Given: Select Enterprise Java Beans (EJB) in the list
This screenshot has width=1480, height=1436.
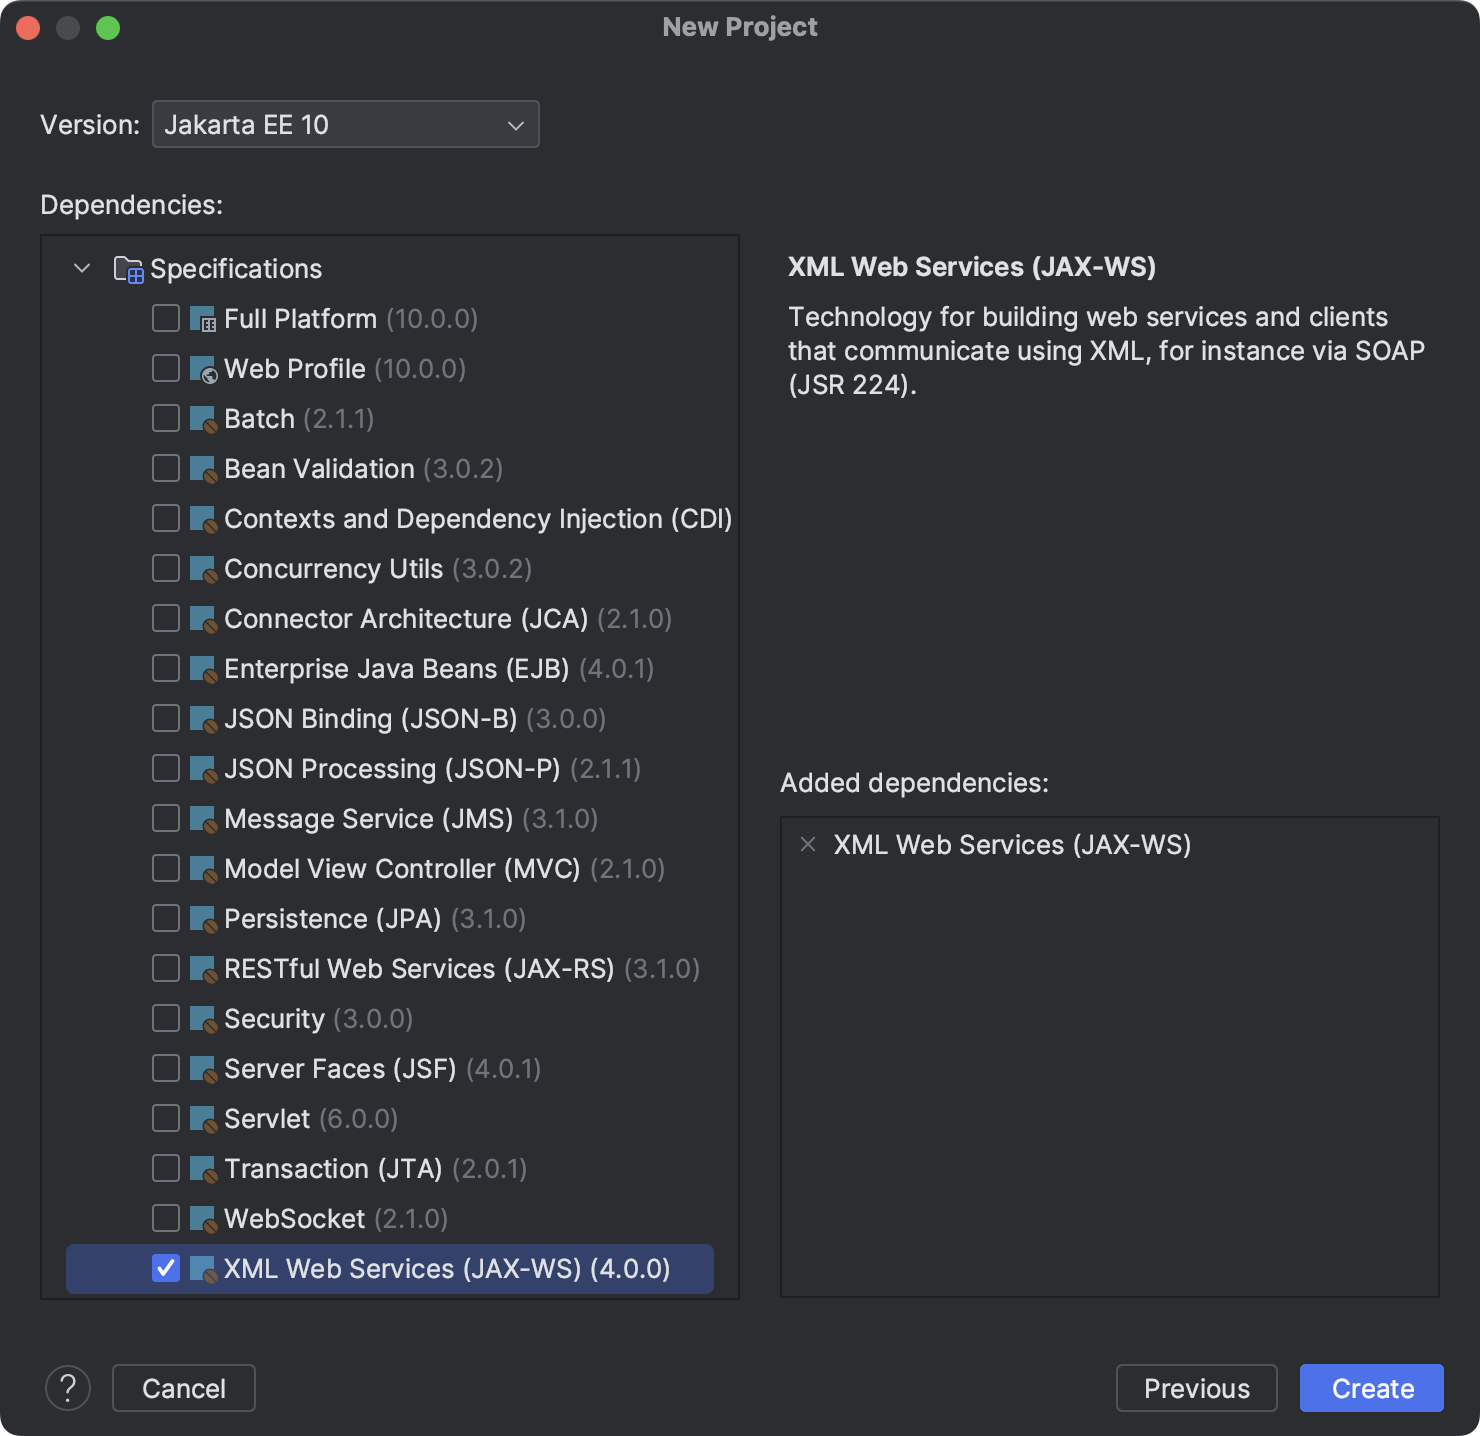Looking at the screenshot, I should [x=397, y=668].
